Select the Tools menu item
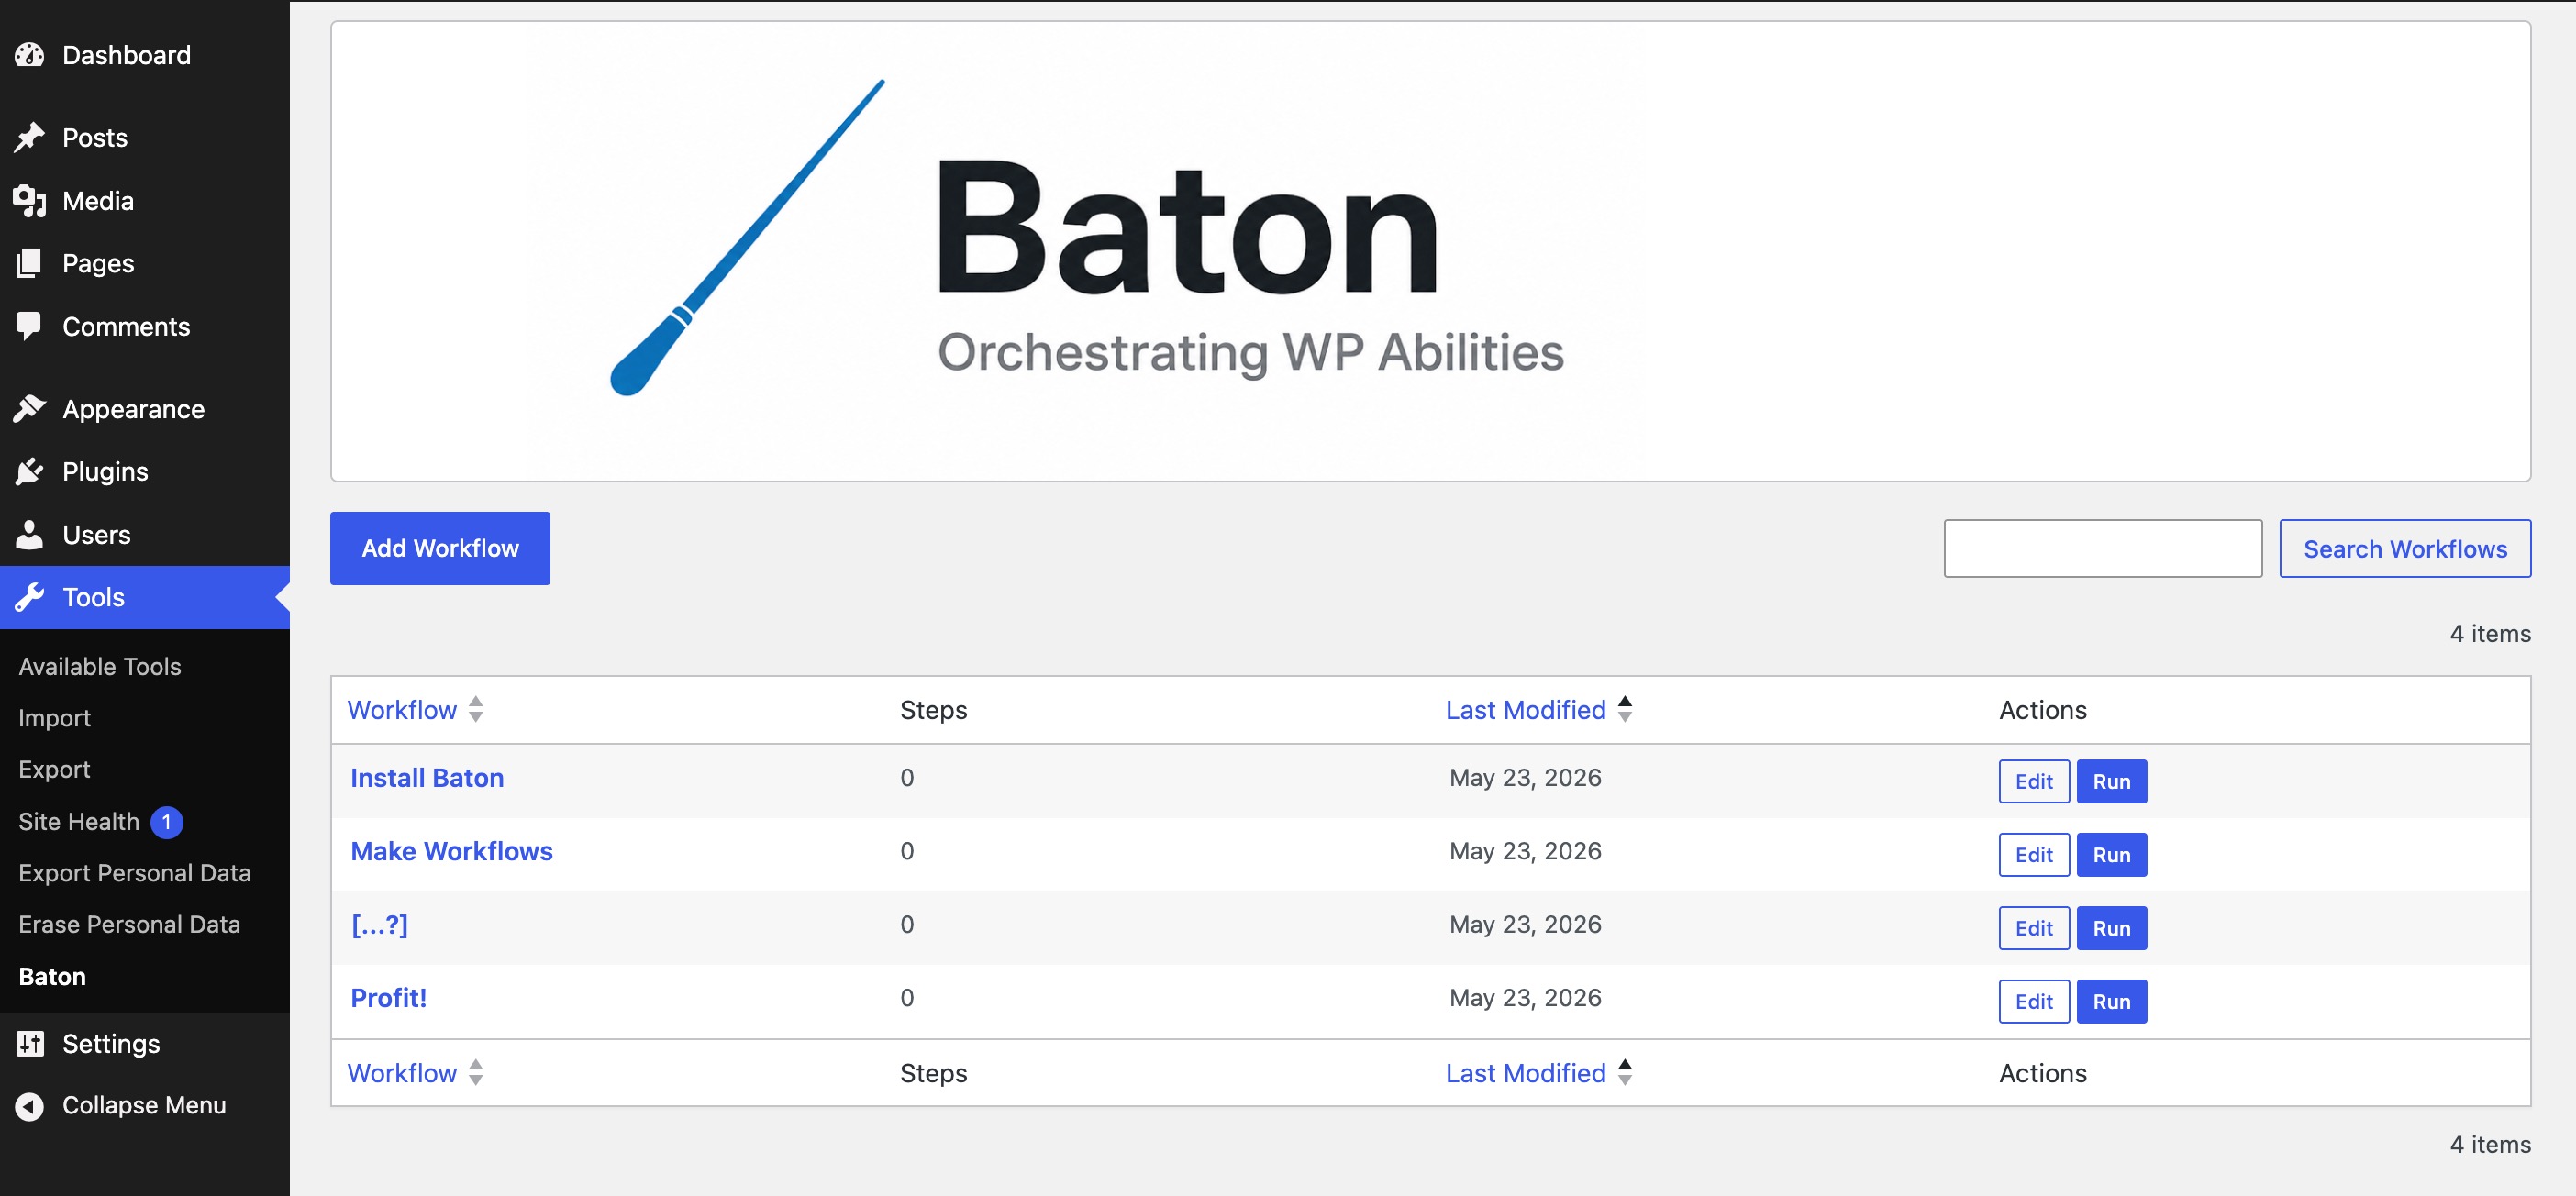The width and height of the screenshot is (2576, 1196). tap(145, 597)
